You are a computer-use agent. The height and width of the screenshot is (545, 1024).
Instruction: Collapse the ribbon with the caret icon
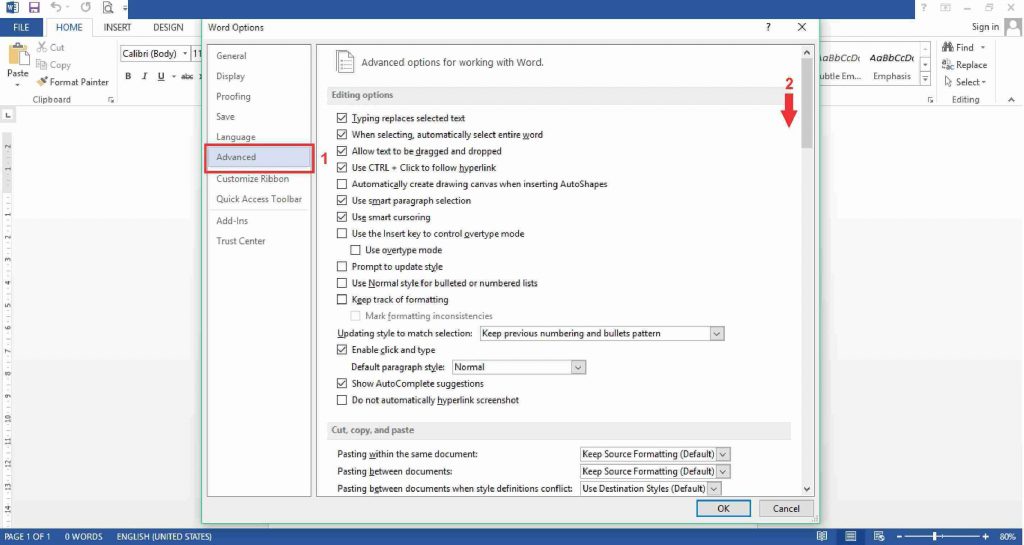click(x=1011, y=100)
